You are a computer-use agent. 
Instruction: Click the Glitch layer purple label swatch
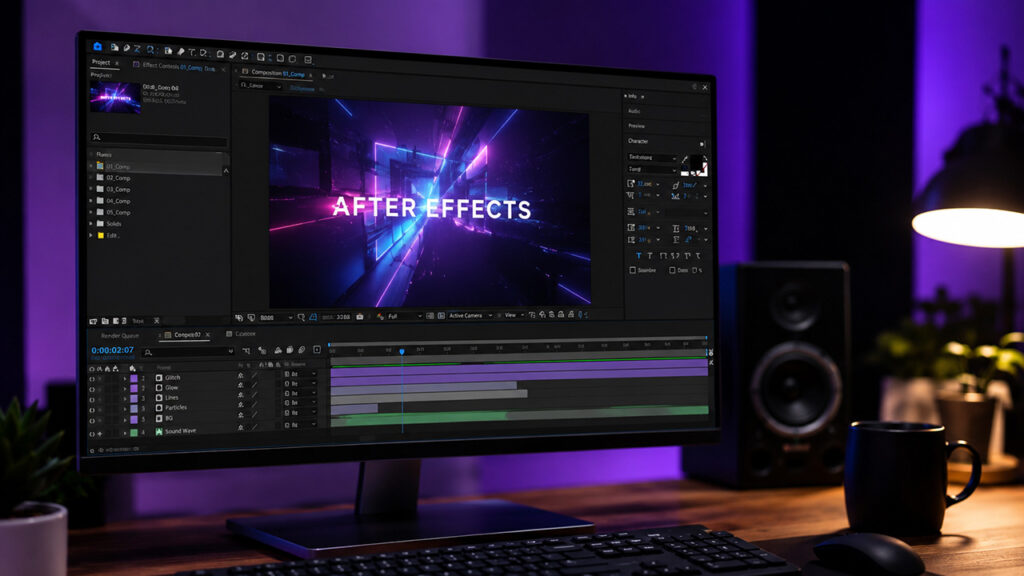pyautogui.click(x=134, y=379)
